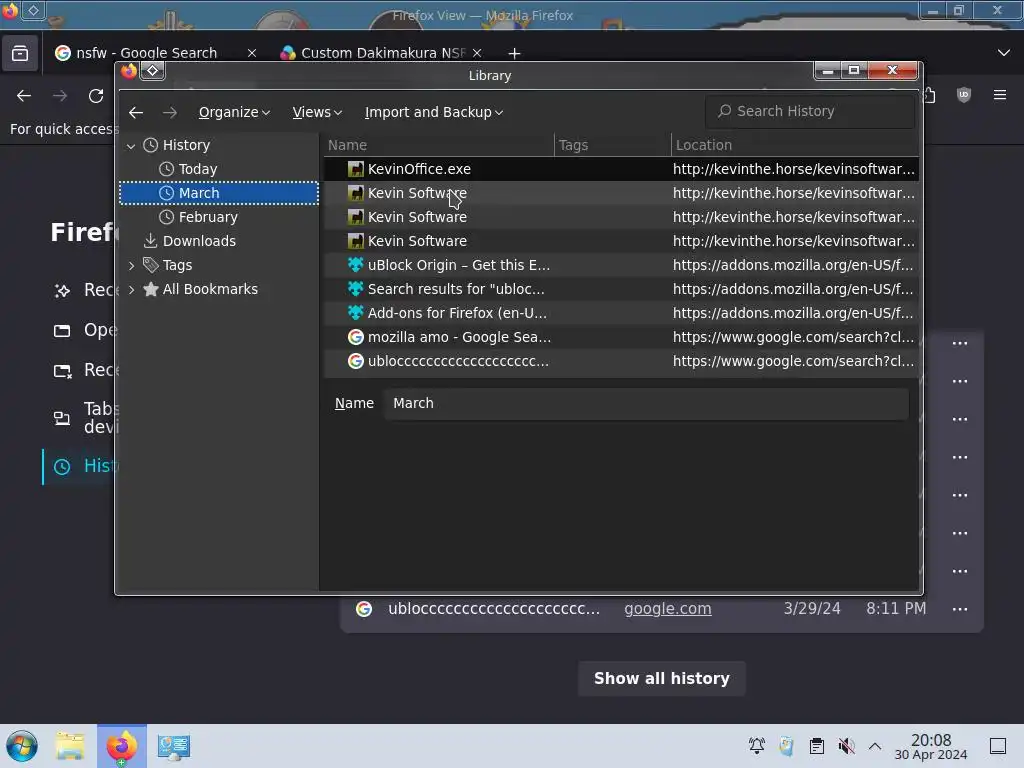Click the KevinOffice.exe favicon icon
The height and width of the screenshot is (768, 1024).
point(355,169)
